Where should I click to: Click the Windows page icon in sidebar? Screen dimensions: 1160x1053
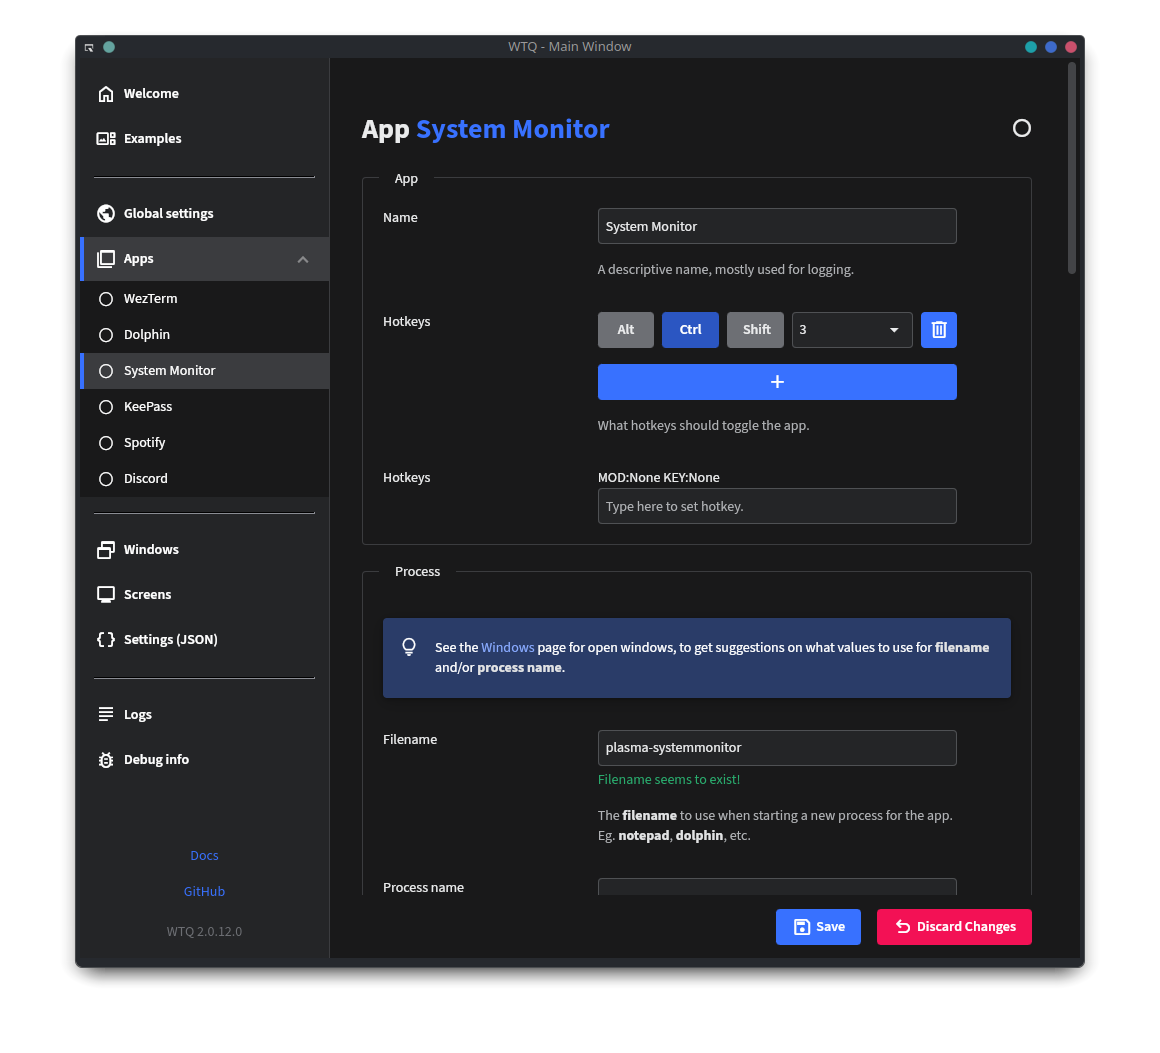pos(106,550)
